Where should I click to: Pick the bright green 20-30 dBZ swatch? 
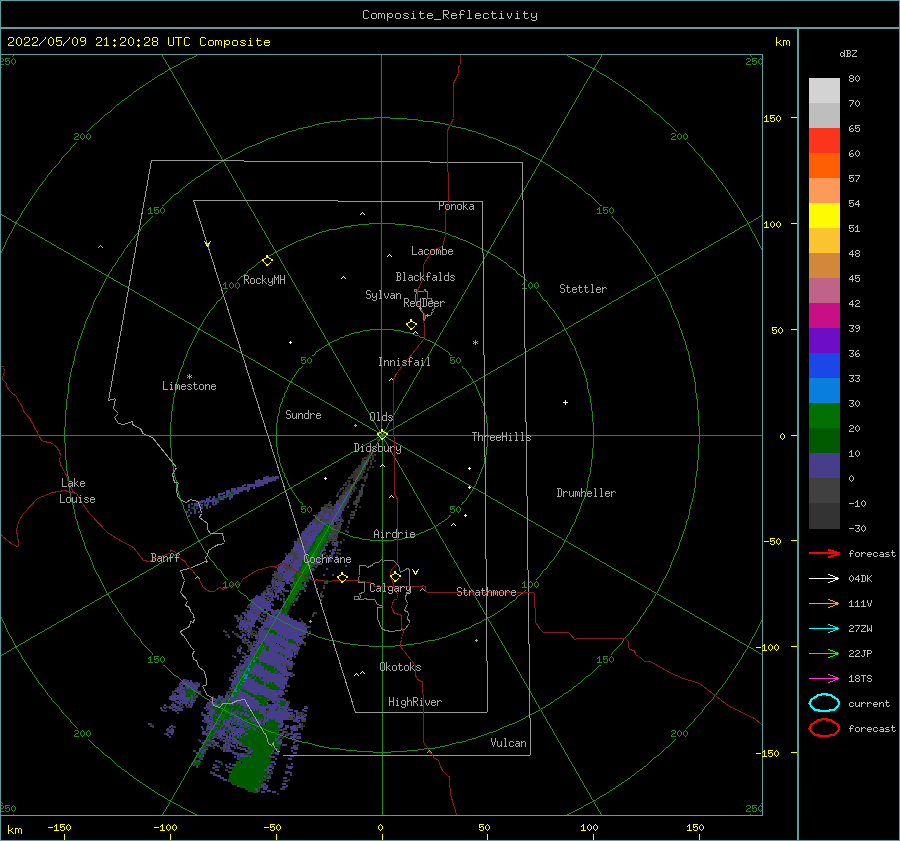coord(824,416)
